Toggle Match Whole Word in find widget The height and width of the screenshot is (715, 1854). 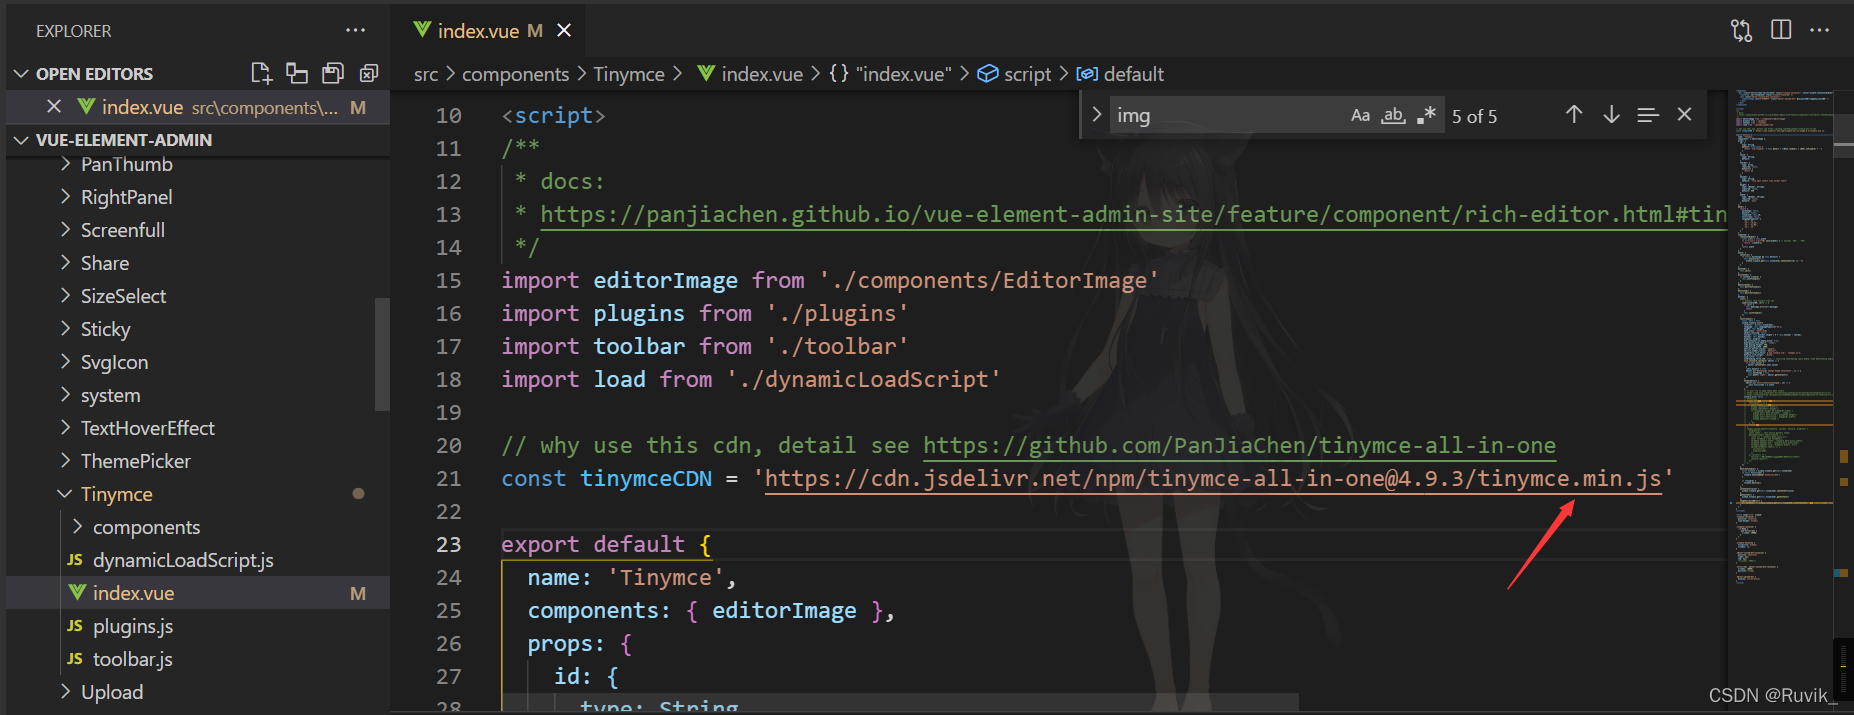pos(1393,115)
